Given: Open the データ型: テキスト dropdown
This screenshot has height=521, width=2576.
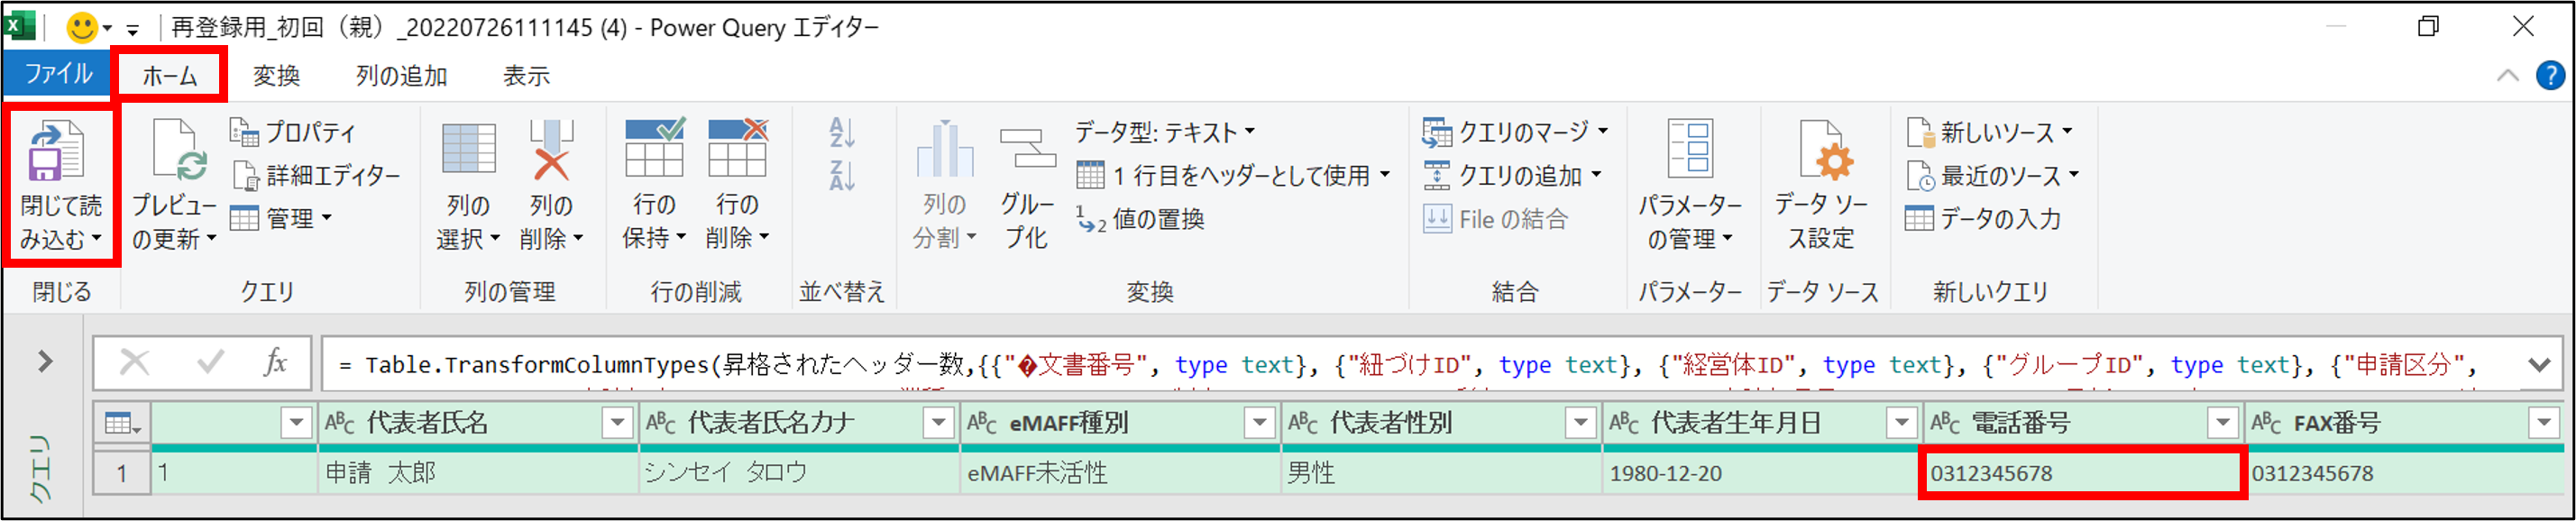Looking at the screenshot, I should click(x=1165, y=132).
